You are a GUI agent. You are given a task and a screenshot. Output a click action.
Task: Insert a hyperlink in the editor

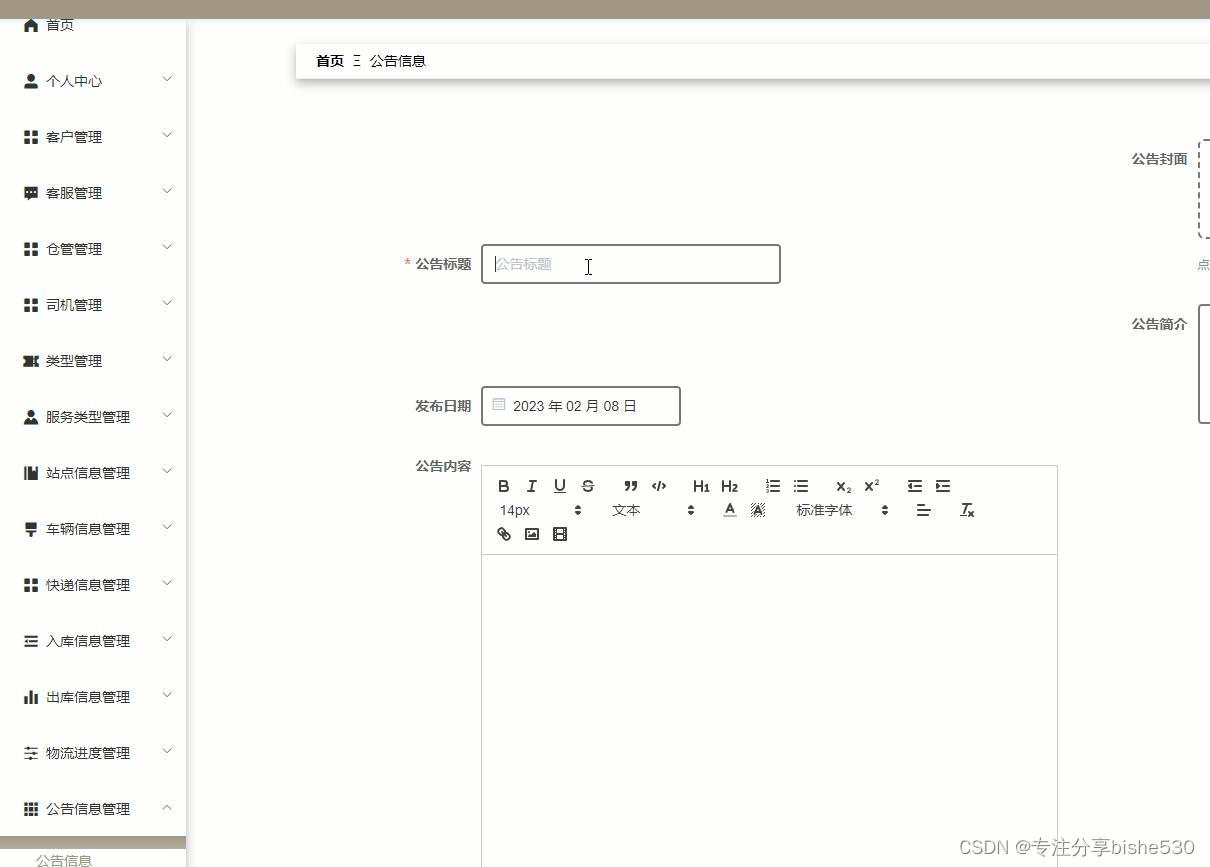(504, 534)
